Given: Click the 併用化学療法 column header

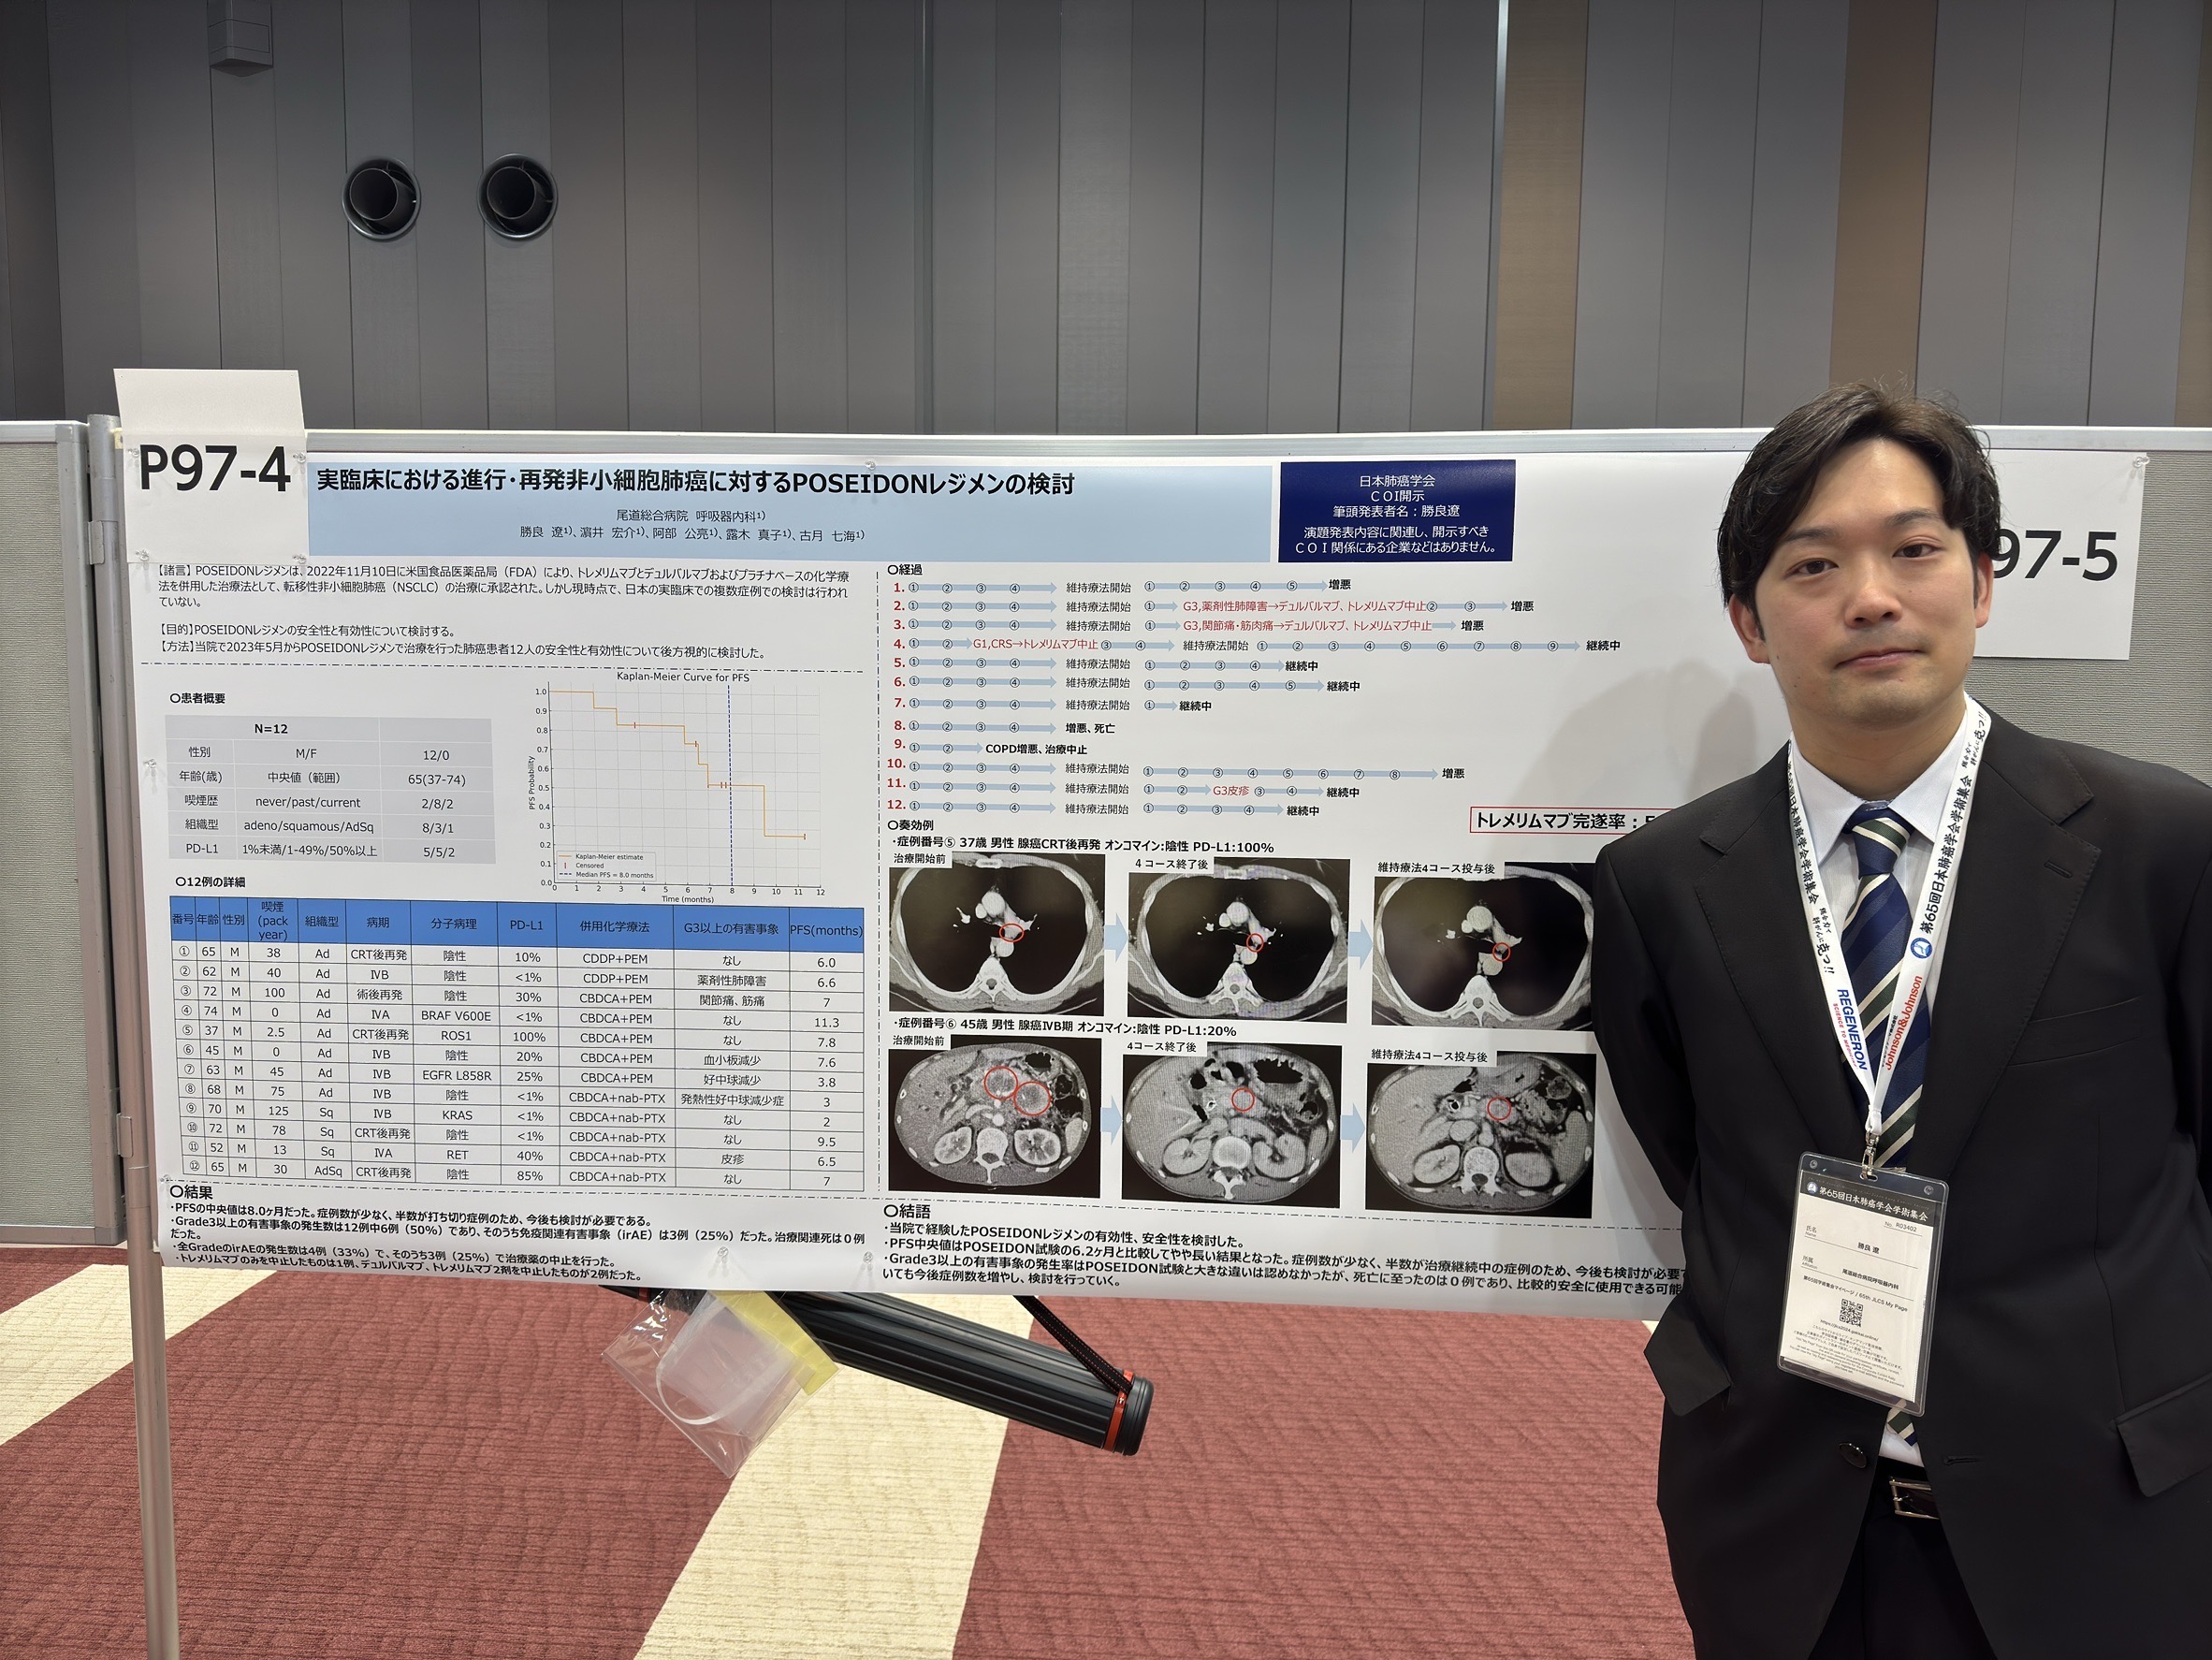Looking at the screenshot, I should click(x=614, y=926).
